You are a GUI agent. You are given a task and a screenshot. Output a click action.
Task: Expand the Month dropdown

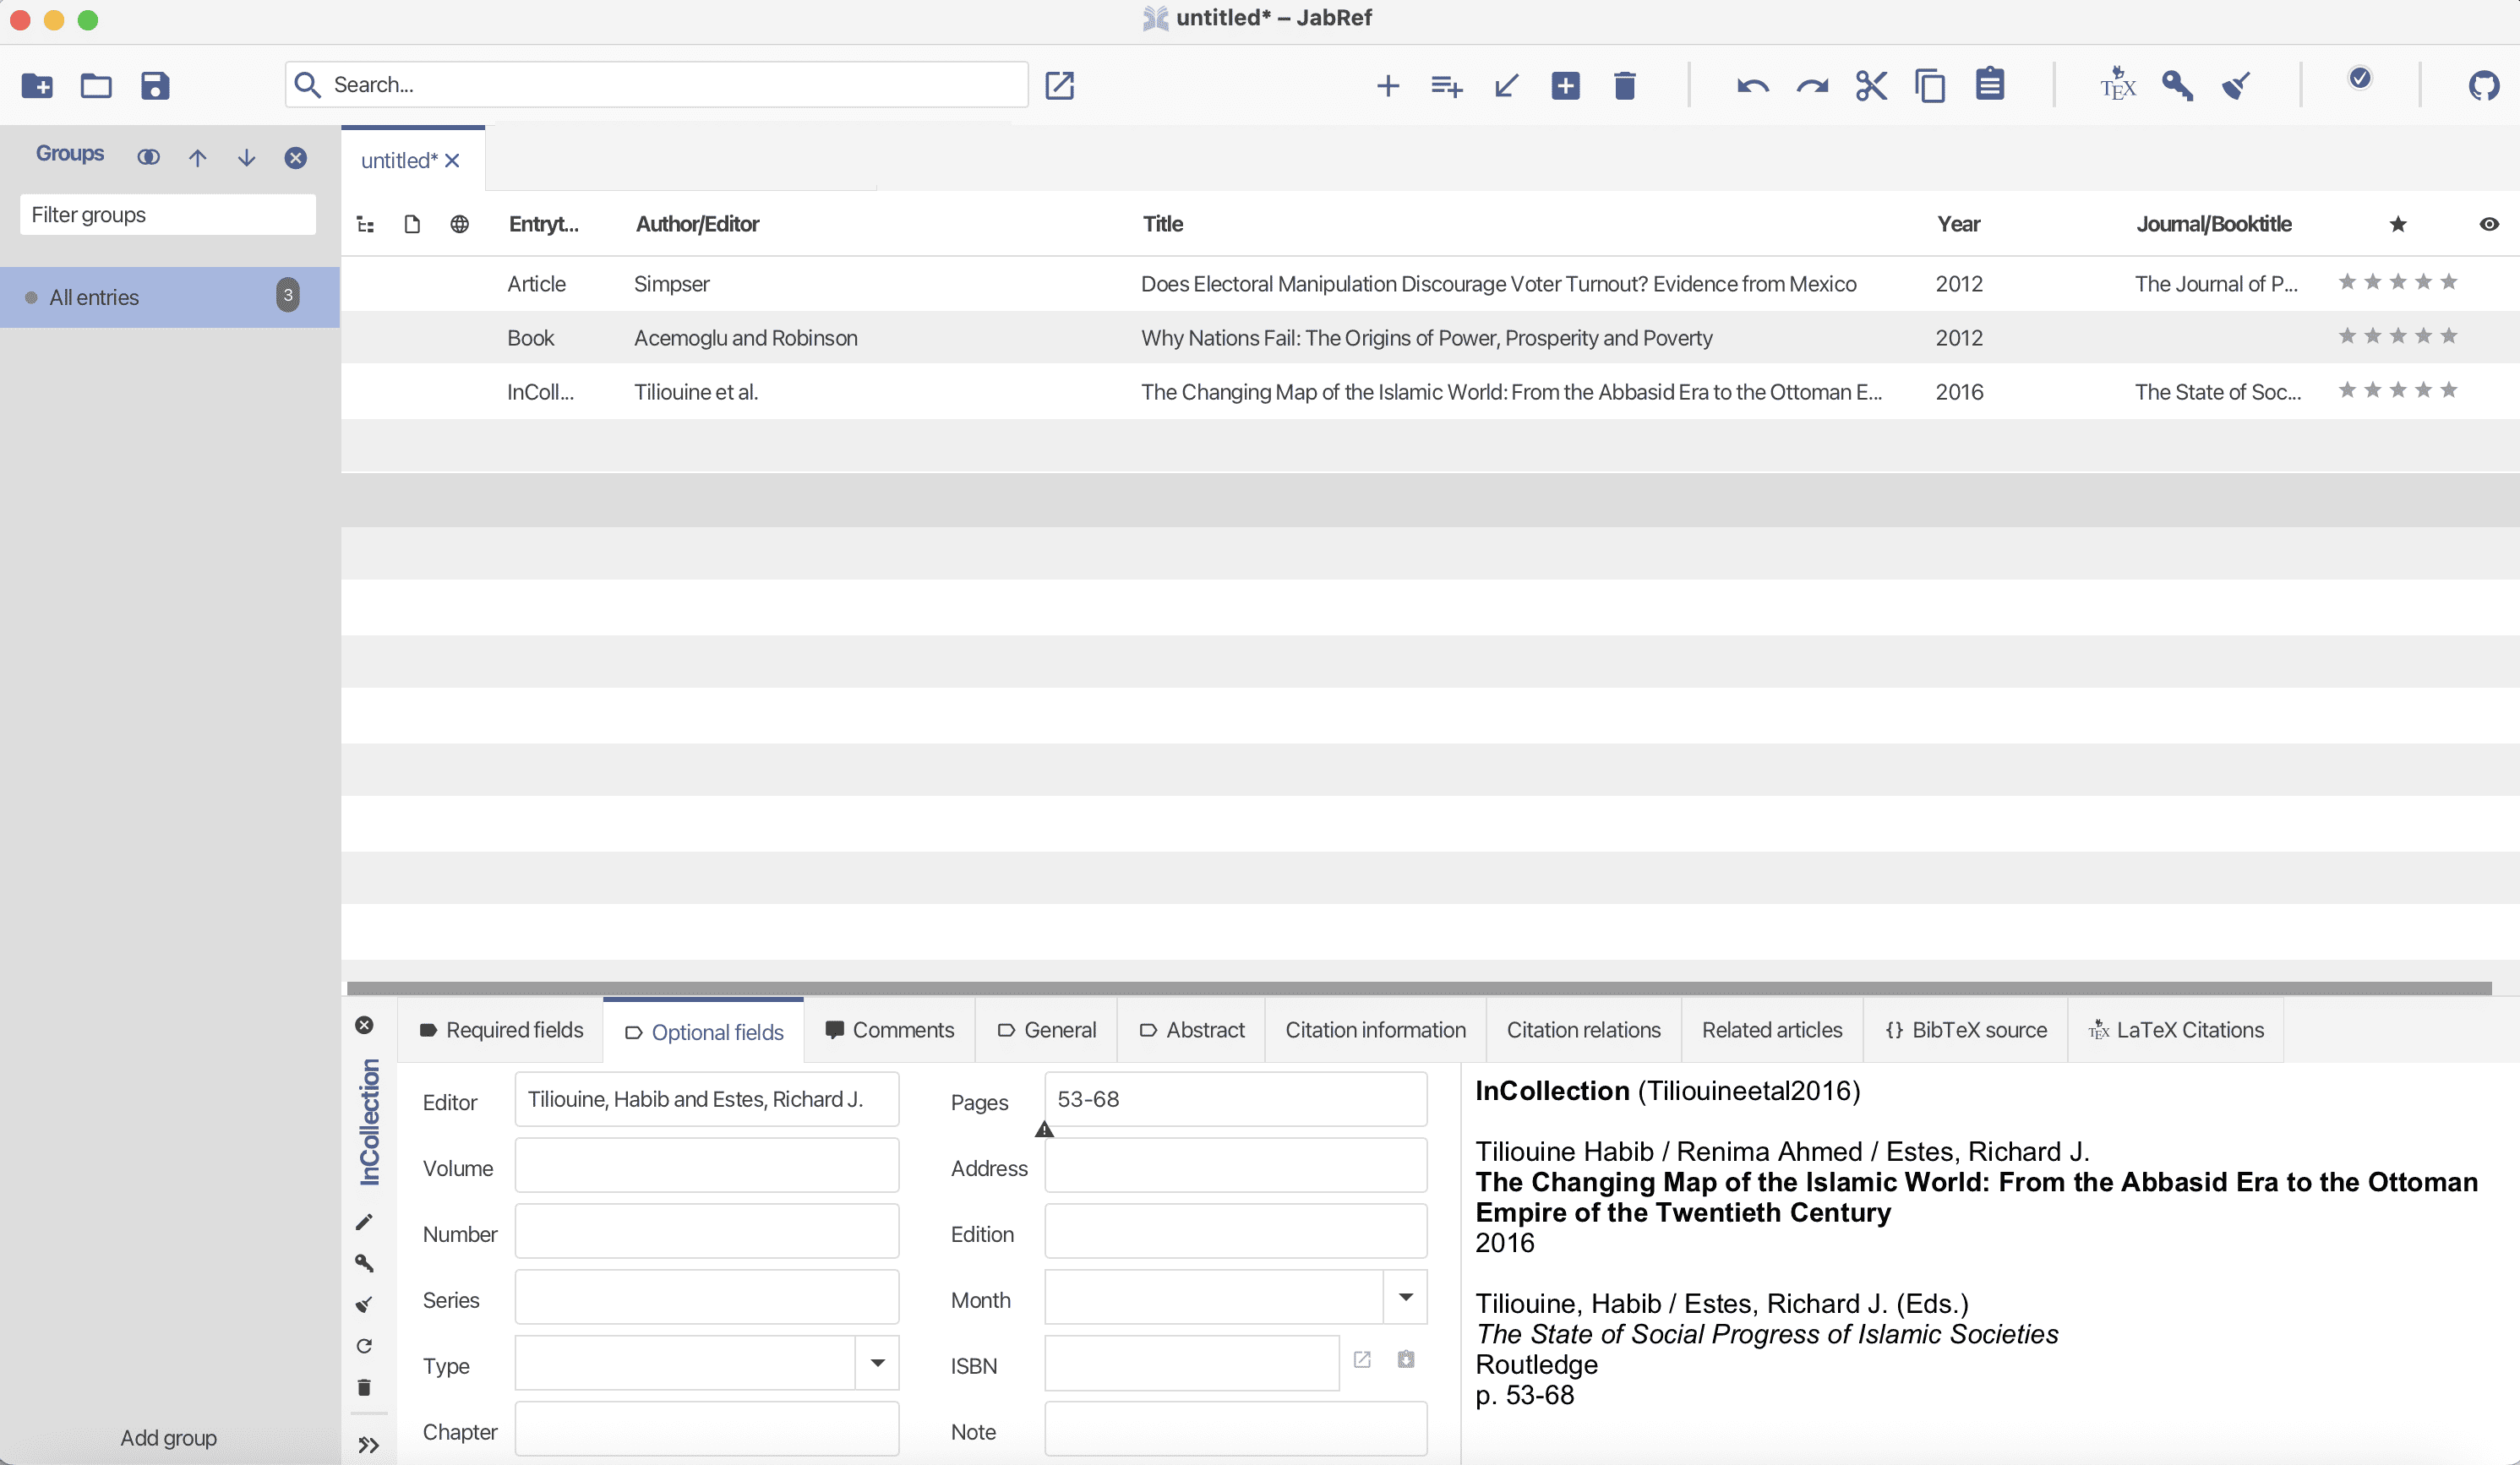coord(1405,1297)
